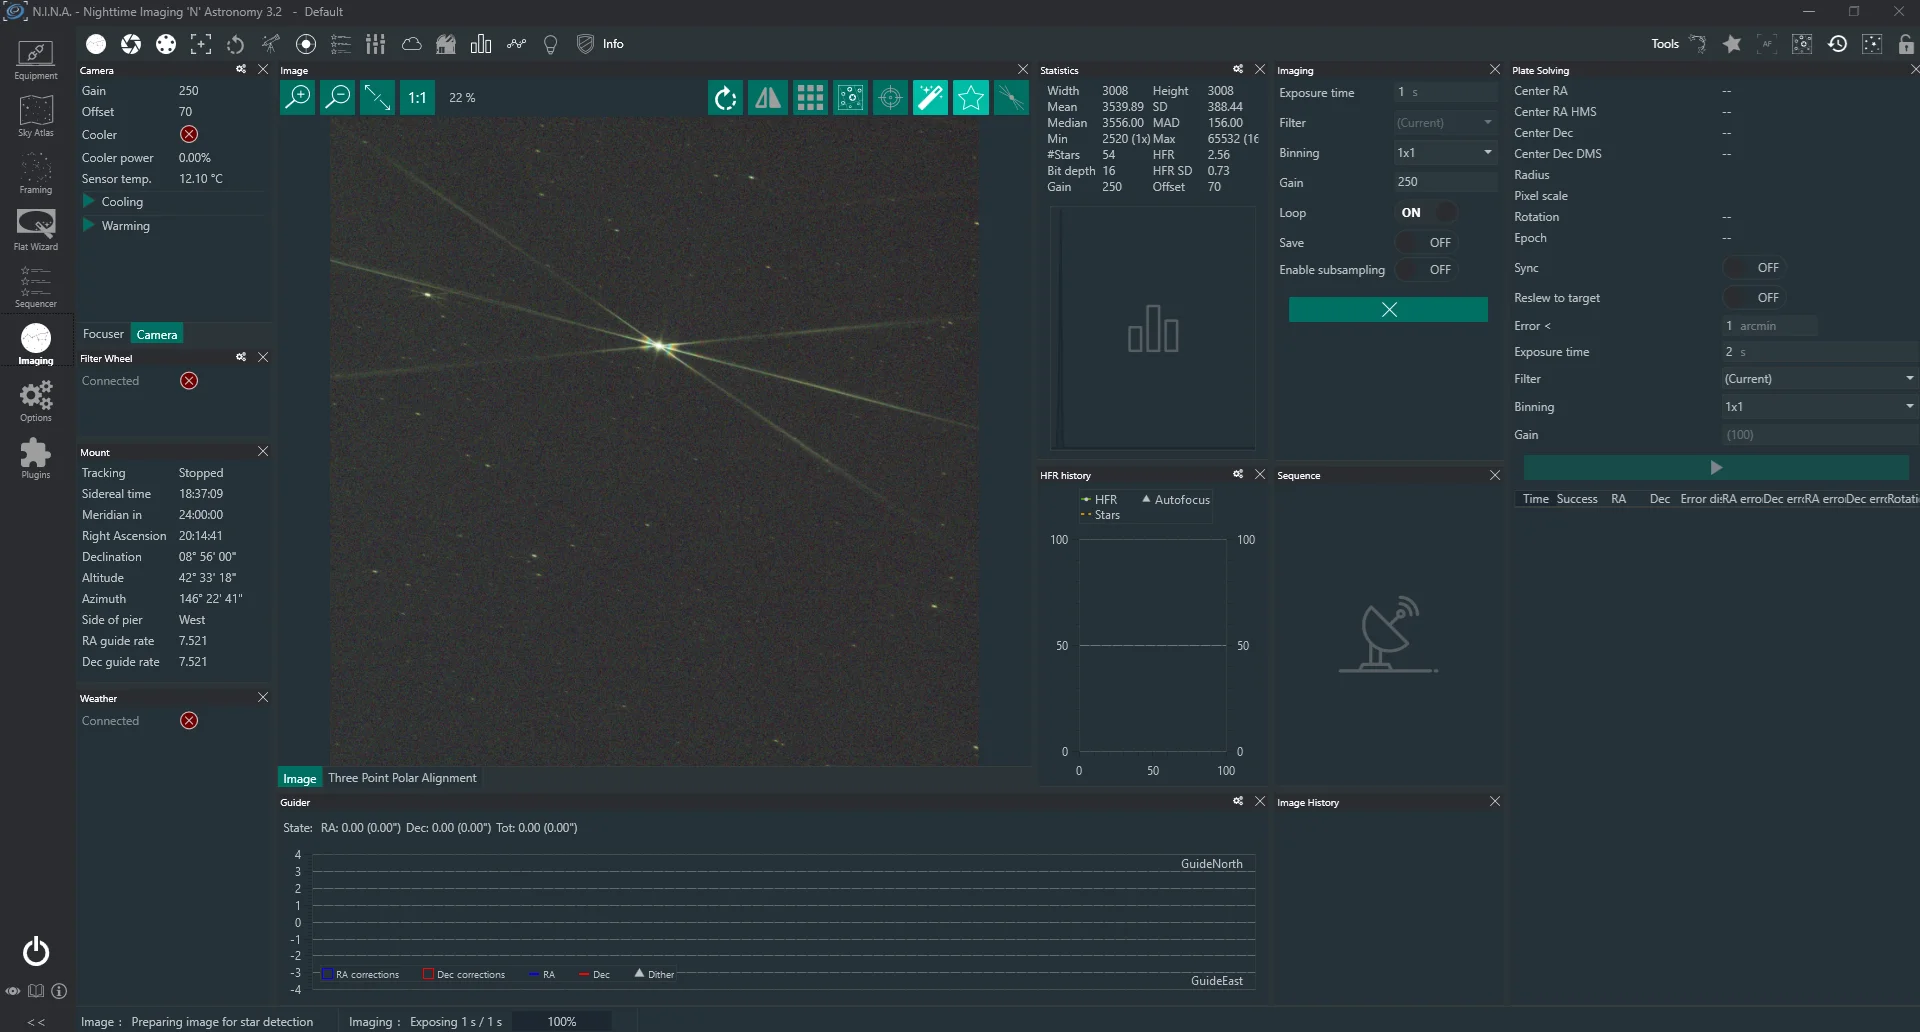Open the Tools menu label
Viewport: 1920px width, 1032px height.
[1665, 44]
